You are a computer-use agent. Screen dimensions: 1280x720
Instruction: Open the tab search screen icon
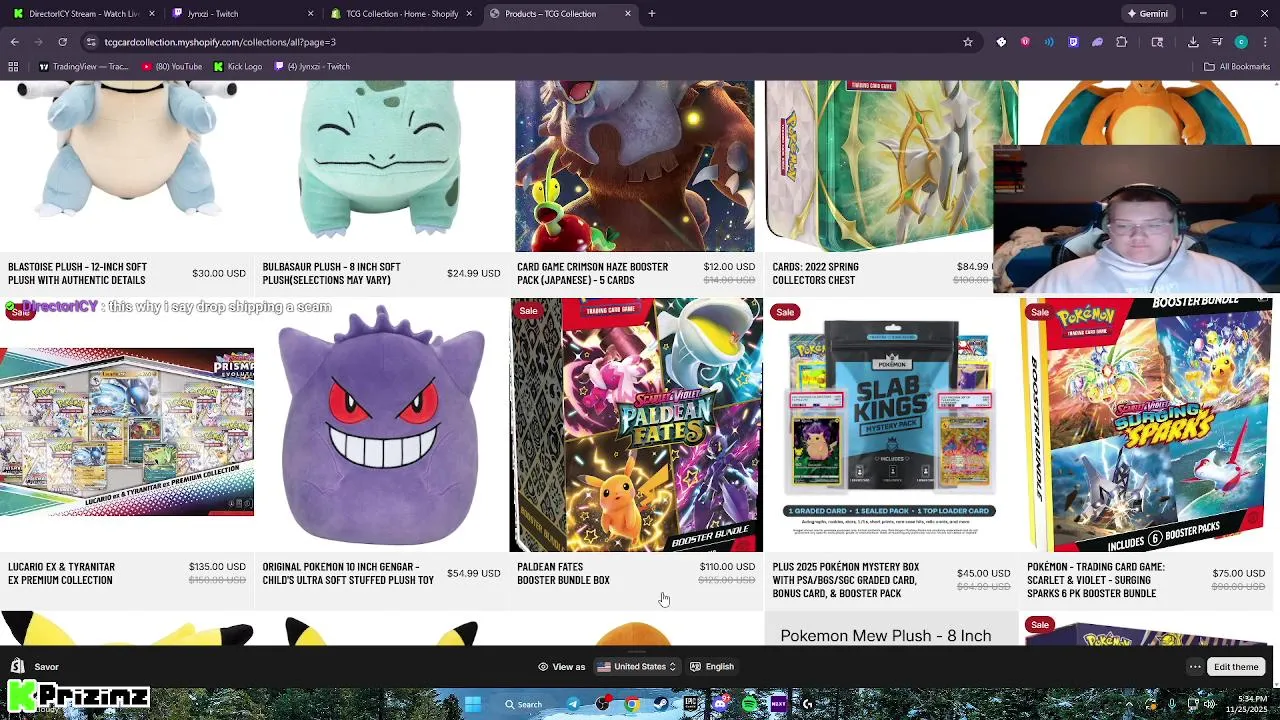tap(1157, 42)
